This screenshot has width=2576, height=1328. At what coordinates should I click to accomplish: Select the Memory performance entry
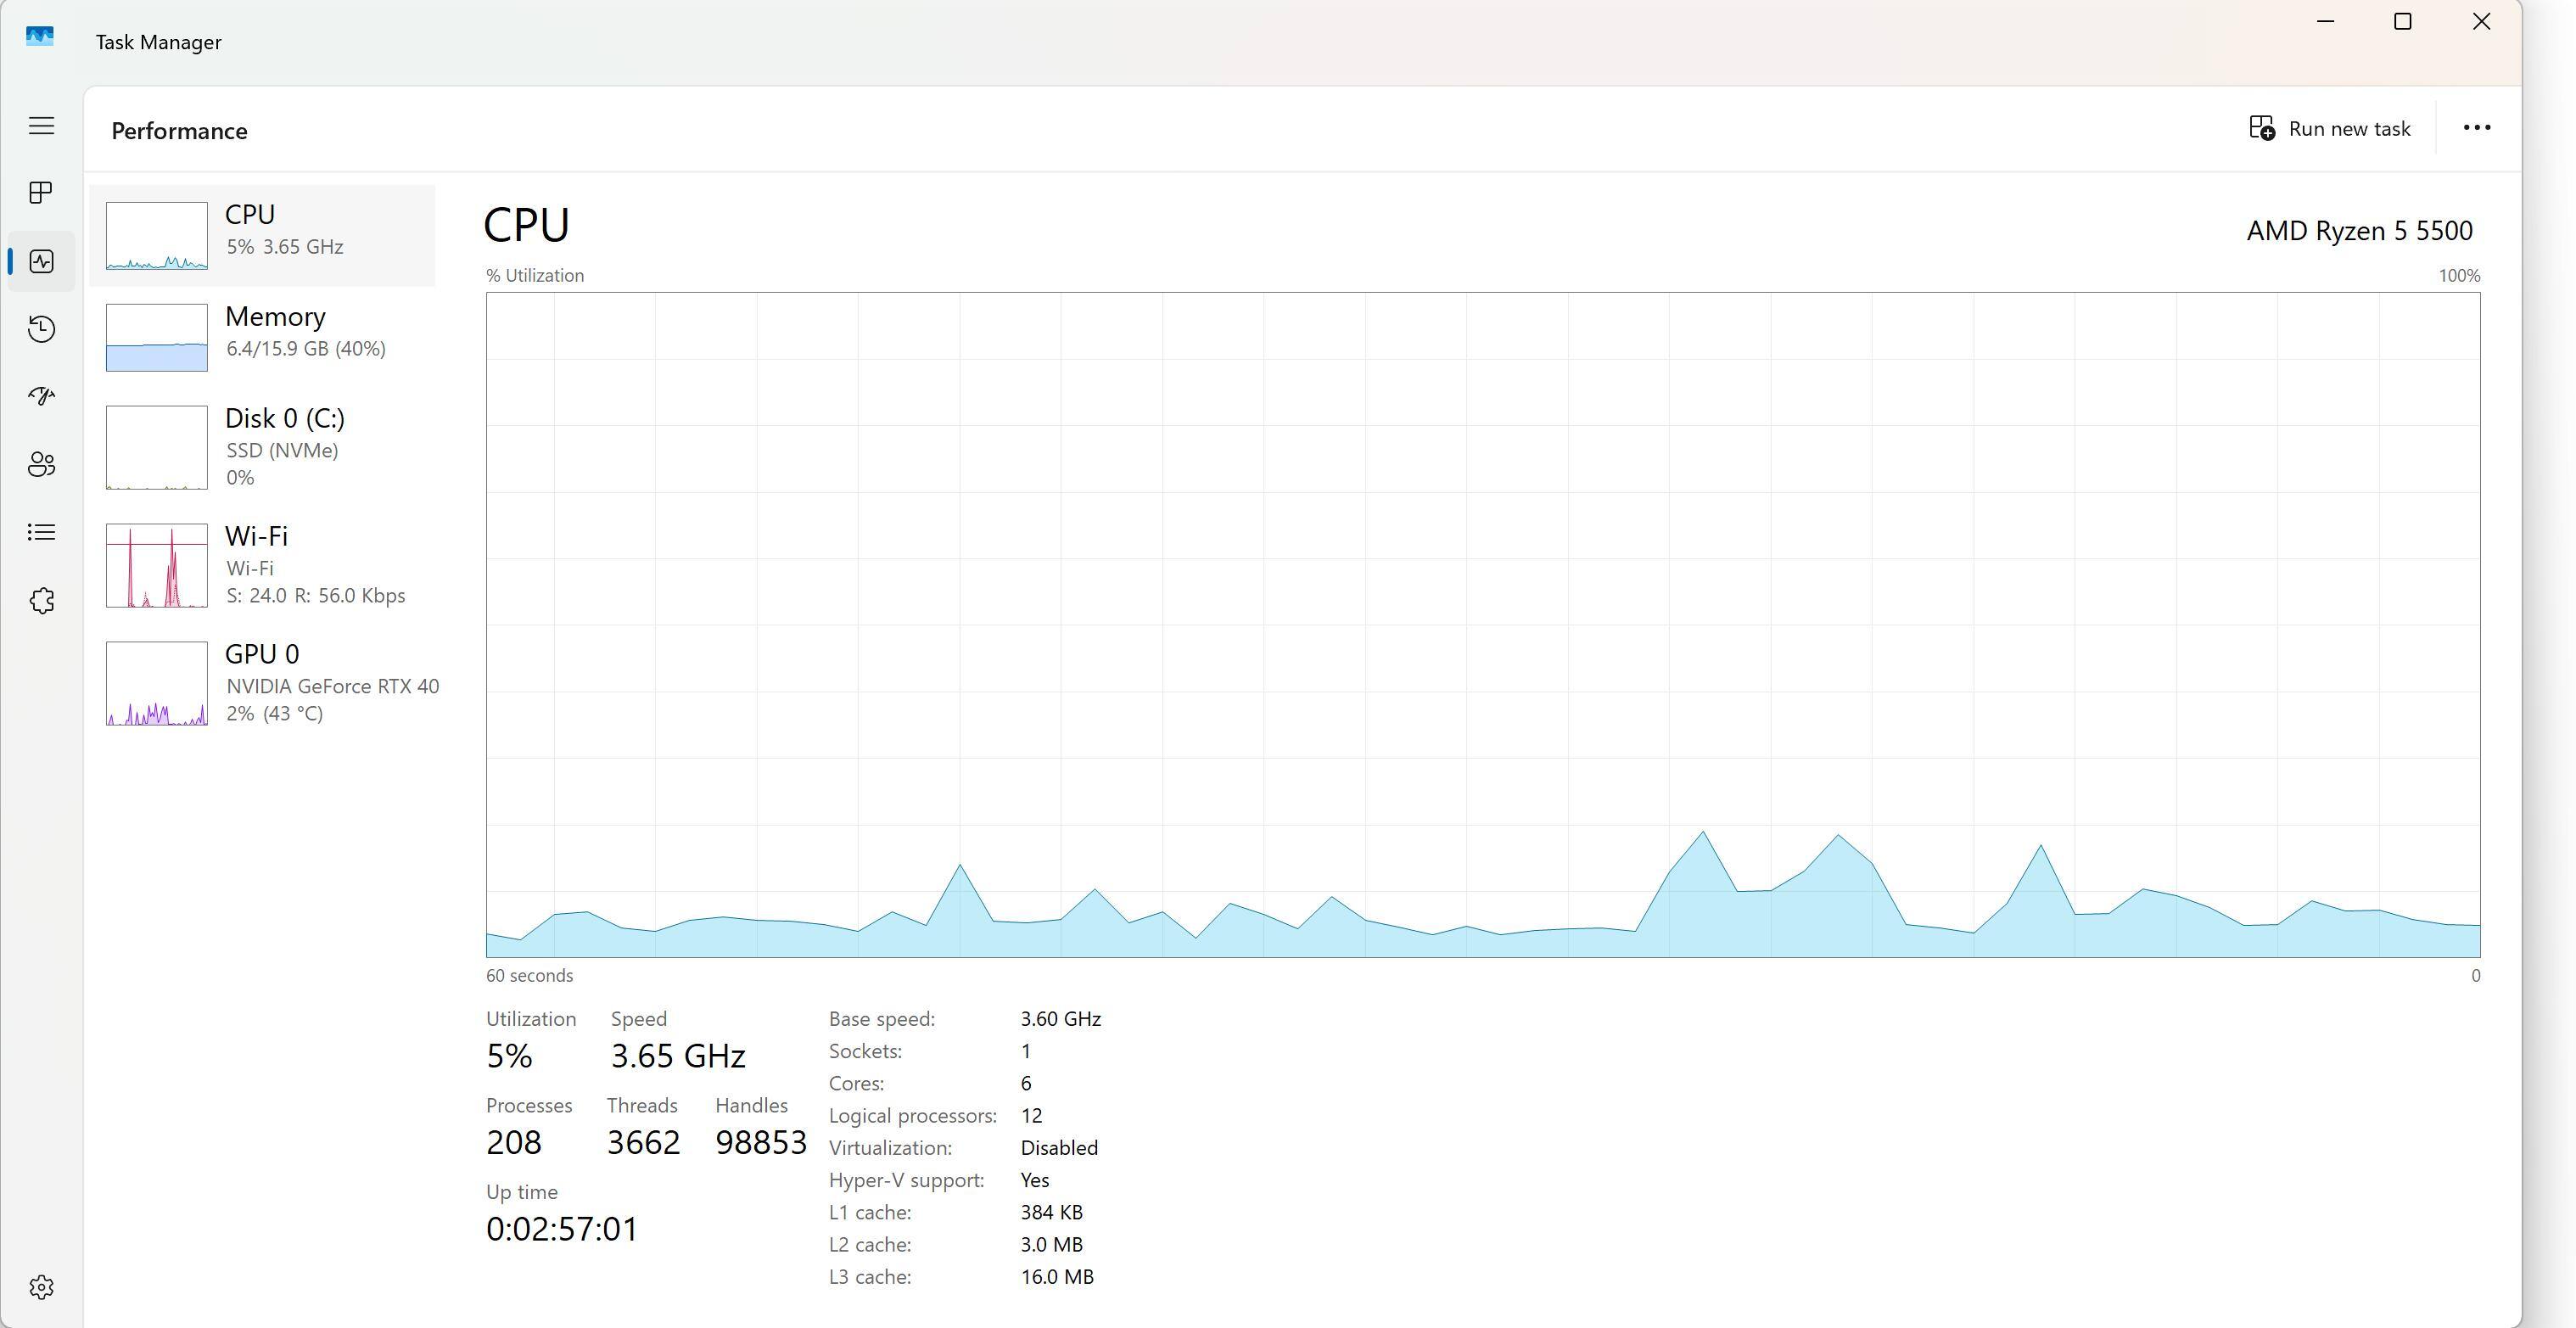262,336
